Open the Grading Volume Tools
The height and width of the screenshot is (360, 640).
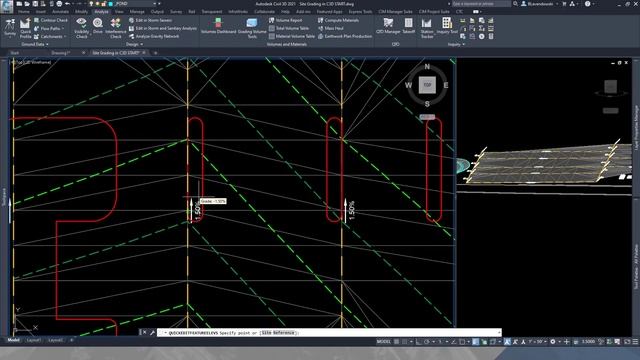[252, 28]
